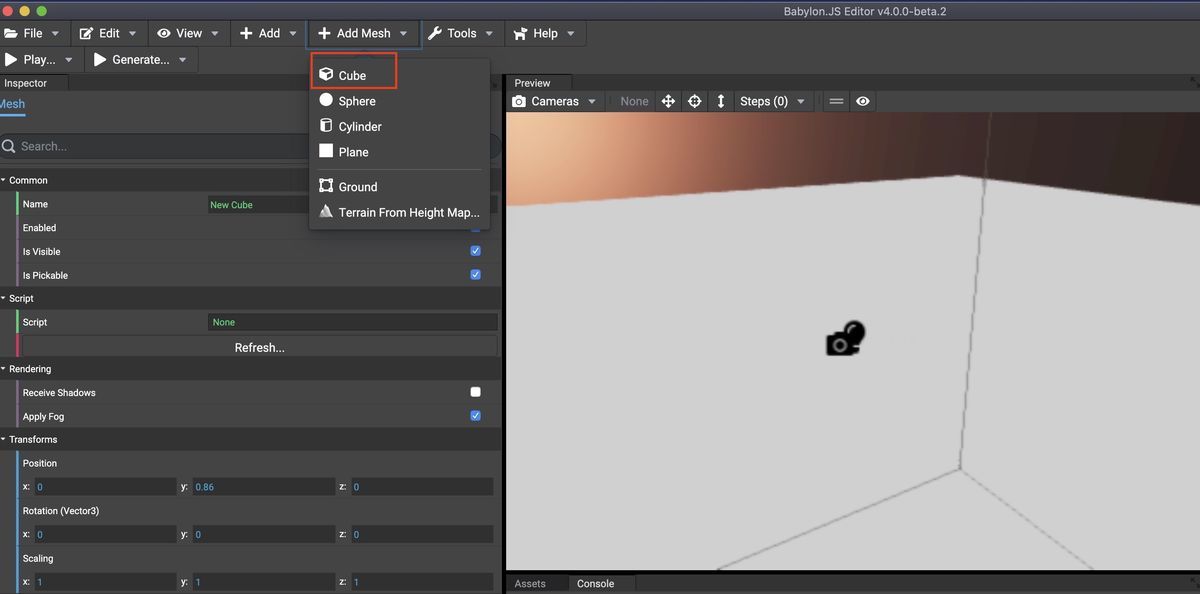This screenshot has height=594, width=1200.
Task: Click the Refresh button in Script section
Action: coord(260,347)
